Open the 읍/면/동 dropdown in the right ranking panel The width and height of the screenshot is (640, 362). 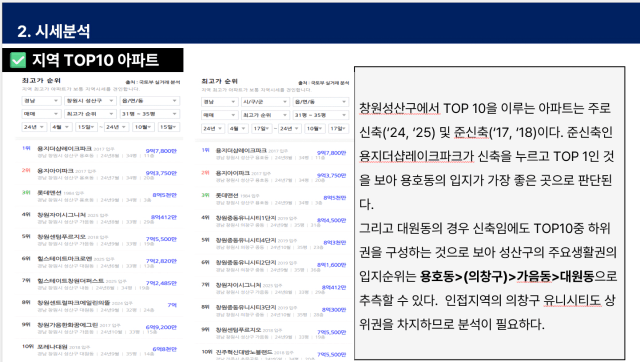(321, 102)
